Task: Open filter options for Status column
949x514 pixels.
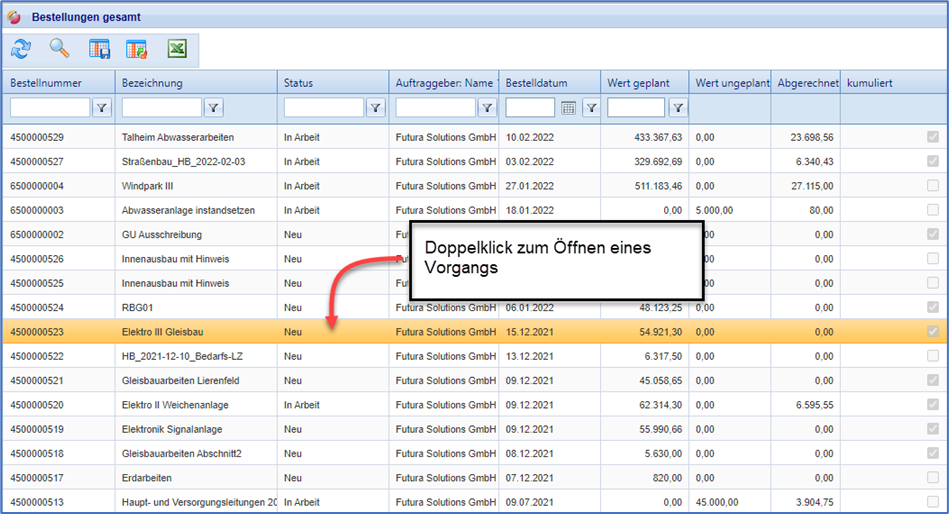Action: click(376, 108)
